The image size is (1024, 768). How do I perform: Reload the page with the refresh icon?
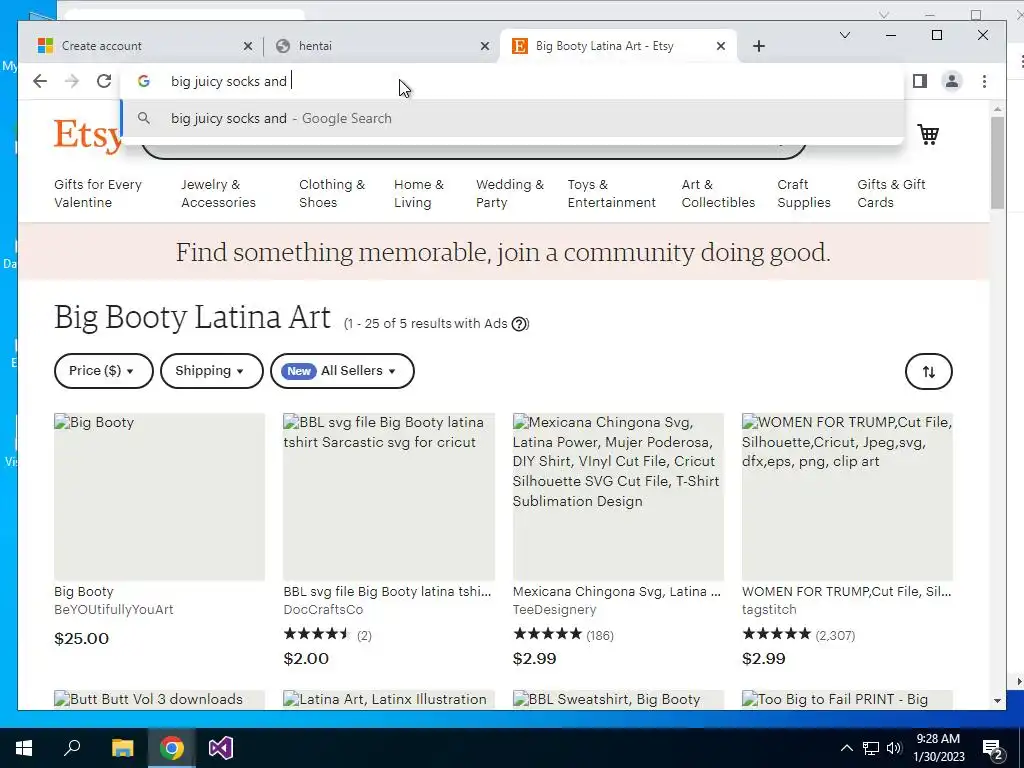pos(104,81)
